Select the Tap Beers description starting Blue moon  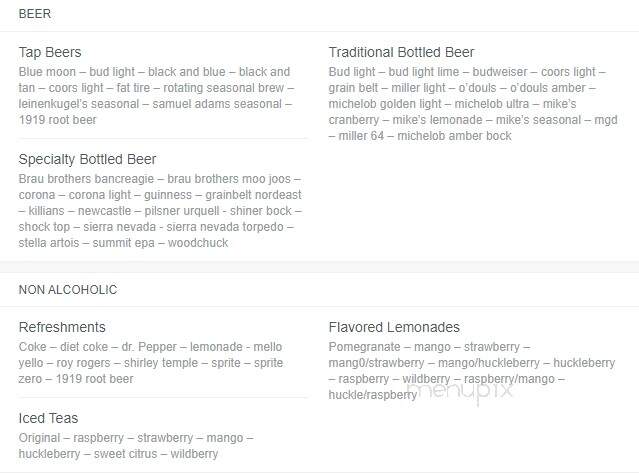coord(156,96)
